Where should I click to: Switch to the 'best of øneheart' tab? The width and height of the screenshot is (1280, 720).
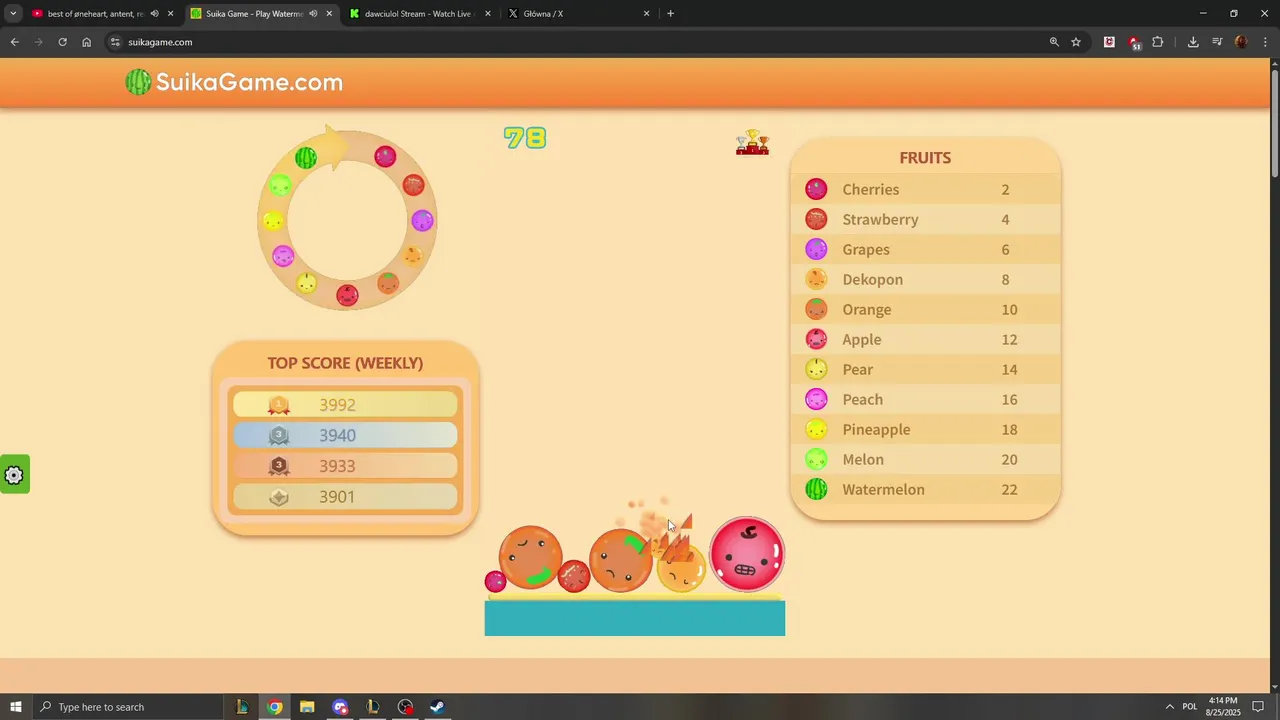tap(96, 14)
